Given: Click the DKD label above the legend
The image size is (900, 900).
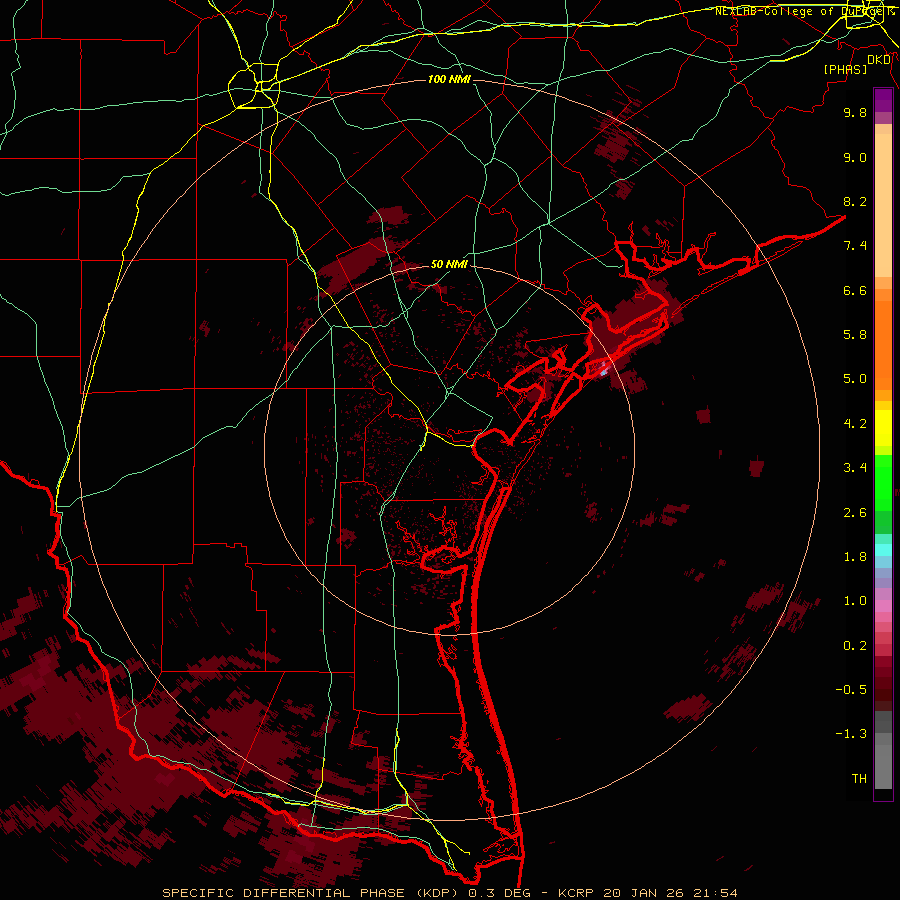Looking at the screenshot, I should tap(879, 59).
